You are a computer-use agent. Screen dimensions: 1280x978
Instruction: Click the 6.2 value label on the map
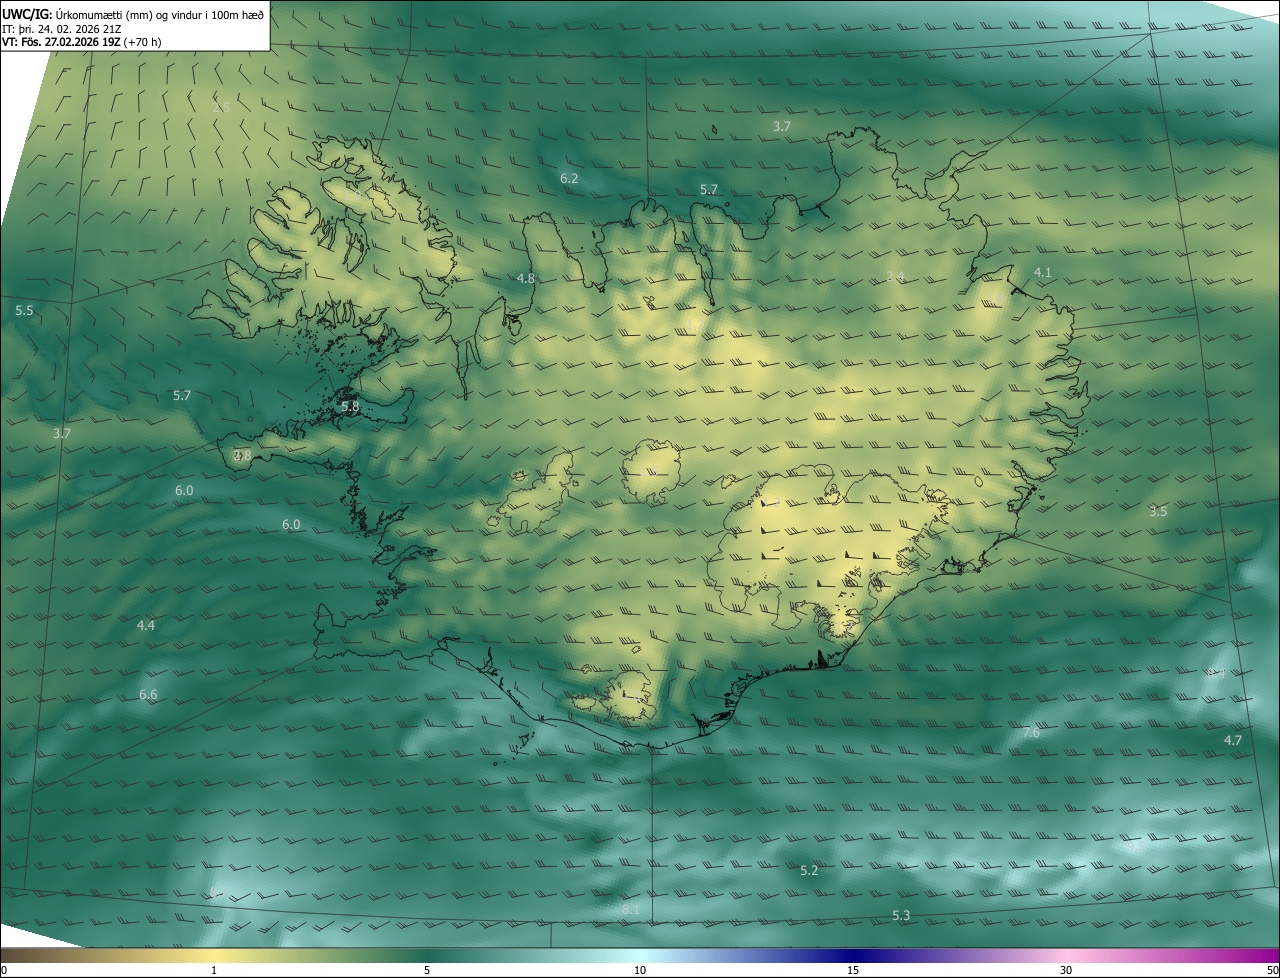tap(569, 178)
